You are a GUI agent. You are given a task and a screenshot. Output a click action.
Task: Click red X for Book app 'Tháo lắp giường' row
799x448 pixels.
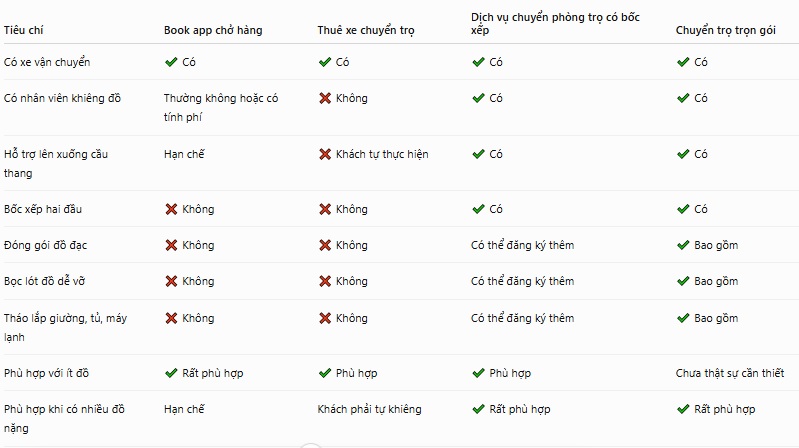(171, 318)
